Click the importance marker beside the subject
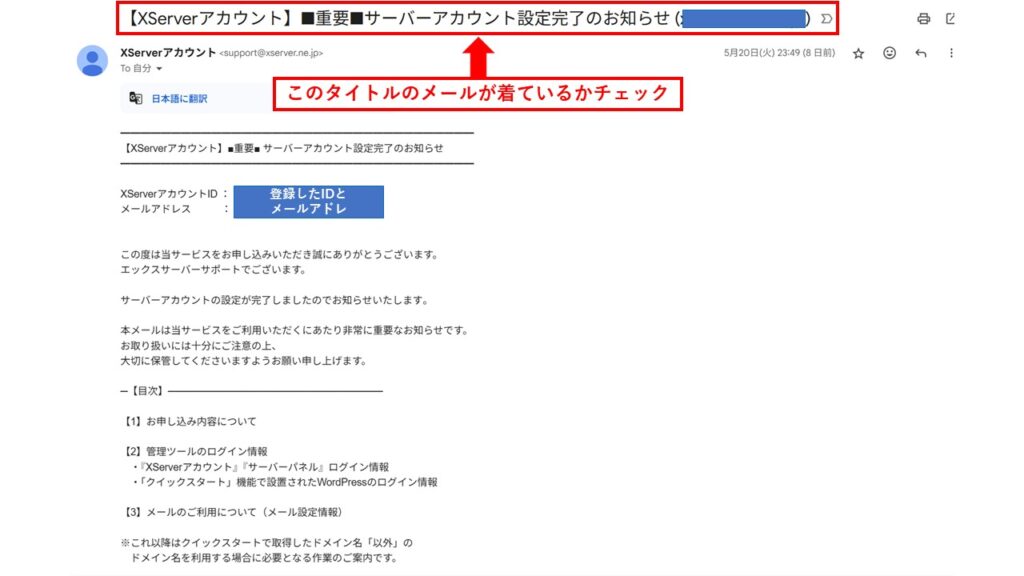Viewport: 1024px width, 576px height. coord(826,19)
